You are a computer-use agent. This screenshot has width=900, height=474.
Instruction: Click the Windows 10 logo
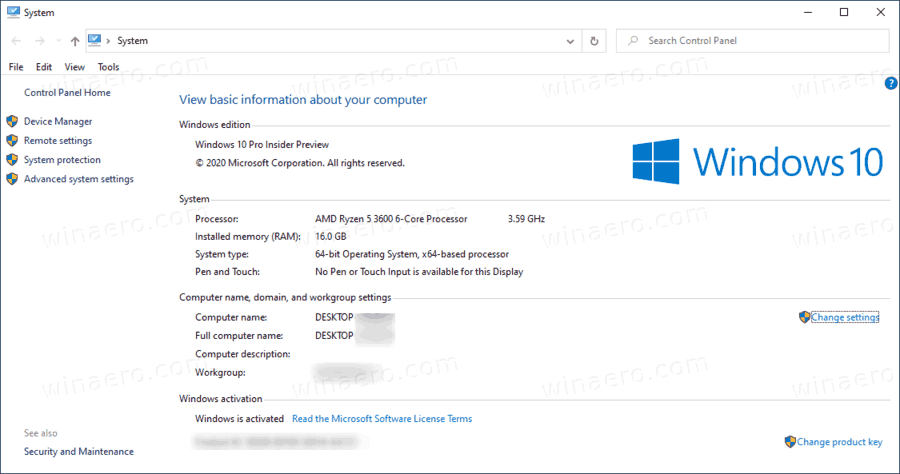pyautogui.click(x=758, y=161)
